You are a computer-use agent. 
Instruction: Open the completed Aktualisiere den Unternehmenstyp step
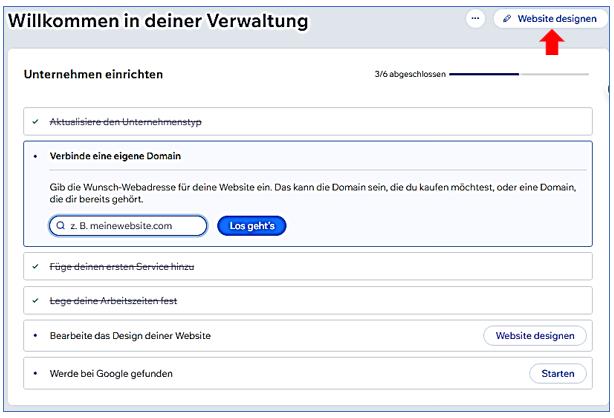coord(125,122)
